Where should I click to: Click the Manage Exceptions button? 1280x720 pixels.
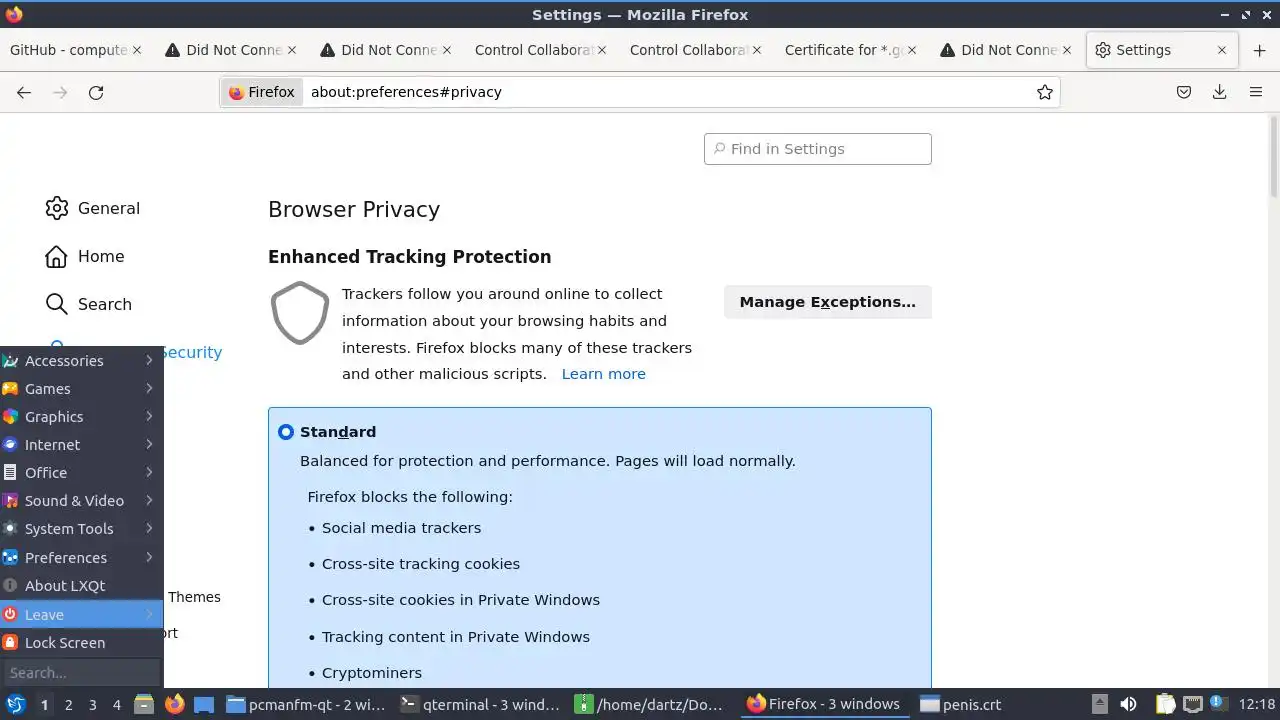tap(827, 302)
